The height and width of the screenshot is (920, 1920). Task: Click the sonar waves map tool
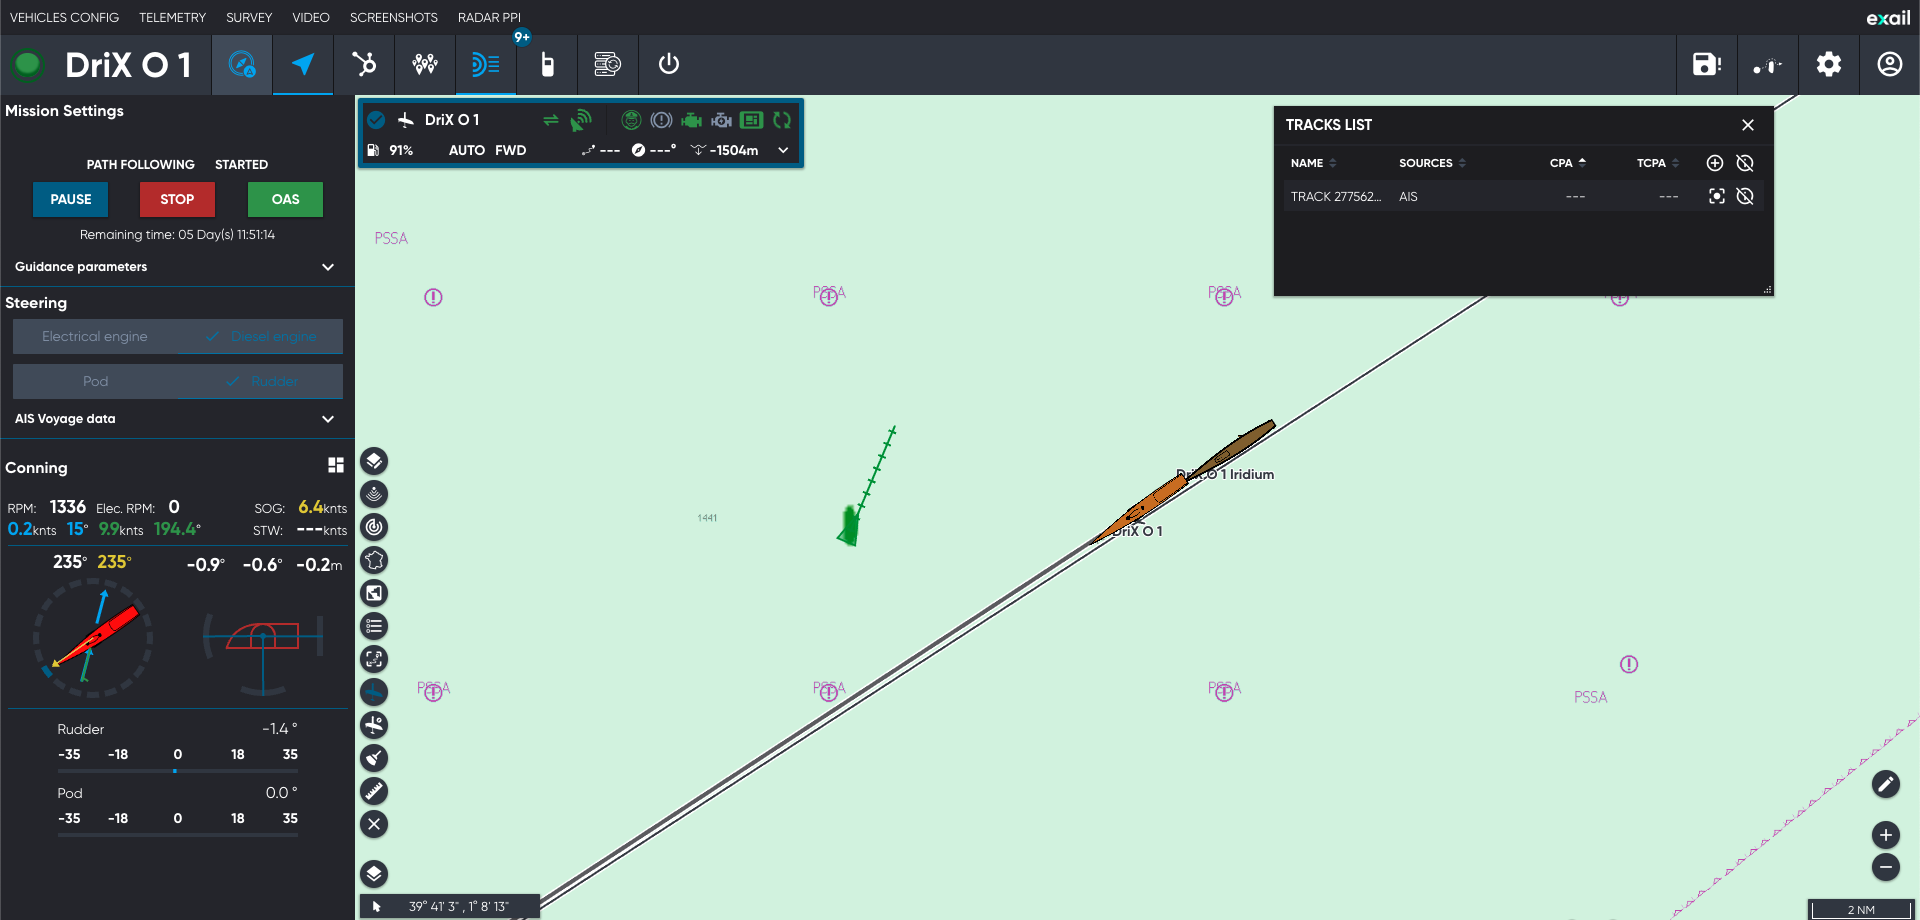click(374, 494)
